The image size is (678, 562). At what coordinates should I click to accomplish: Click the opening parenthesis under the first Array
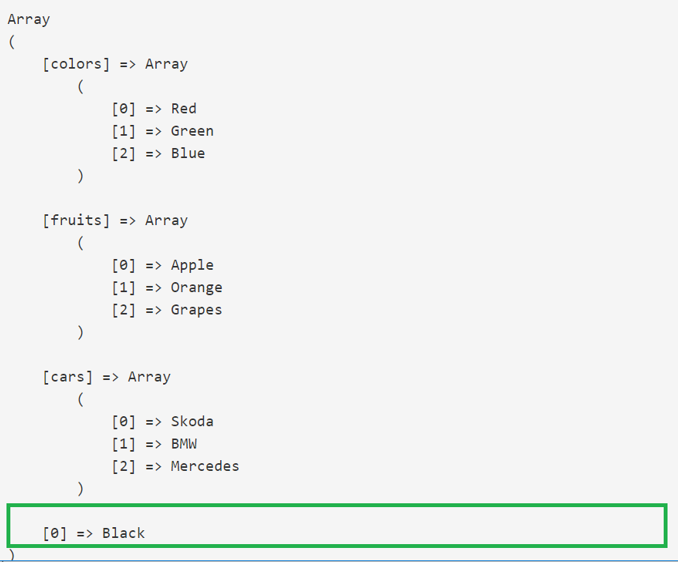pos(11,42)
